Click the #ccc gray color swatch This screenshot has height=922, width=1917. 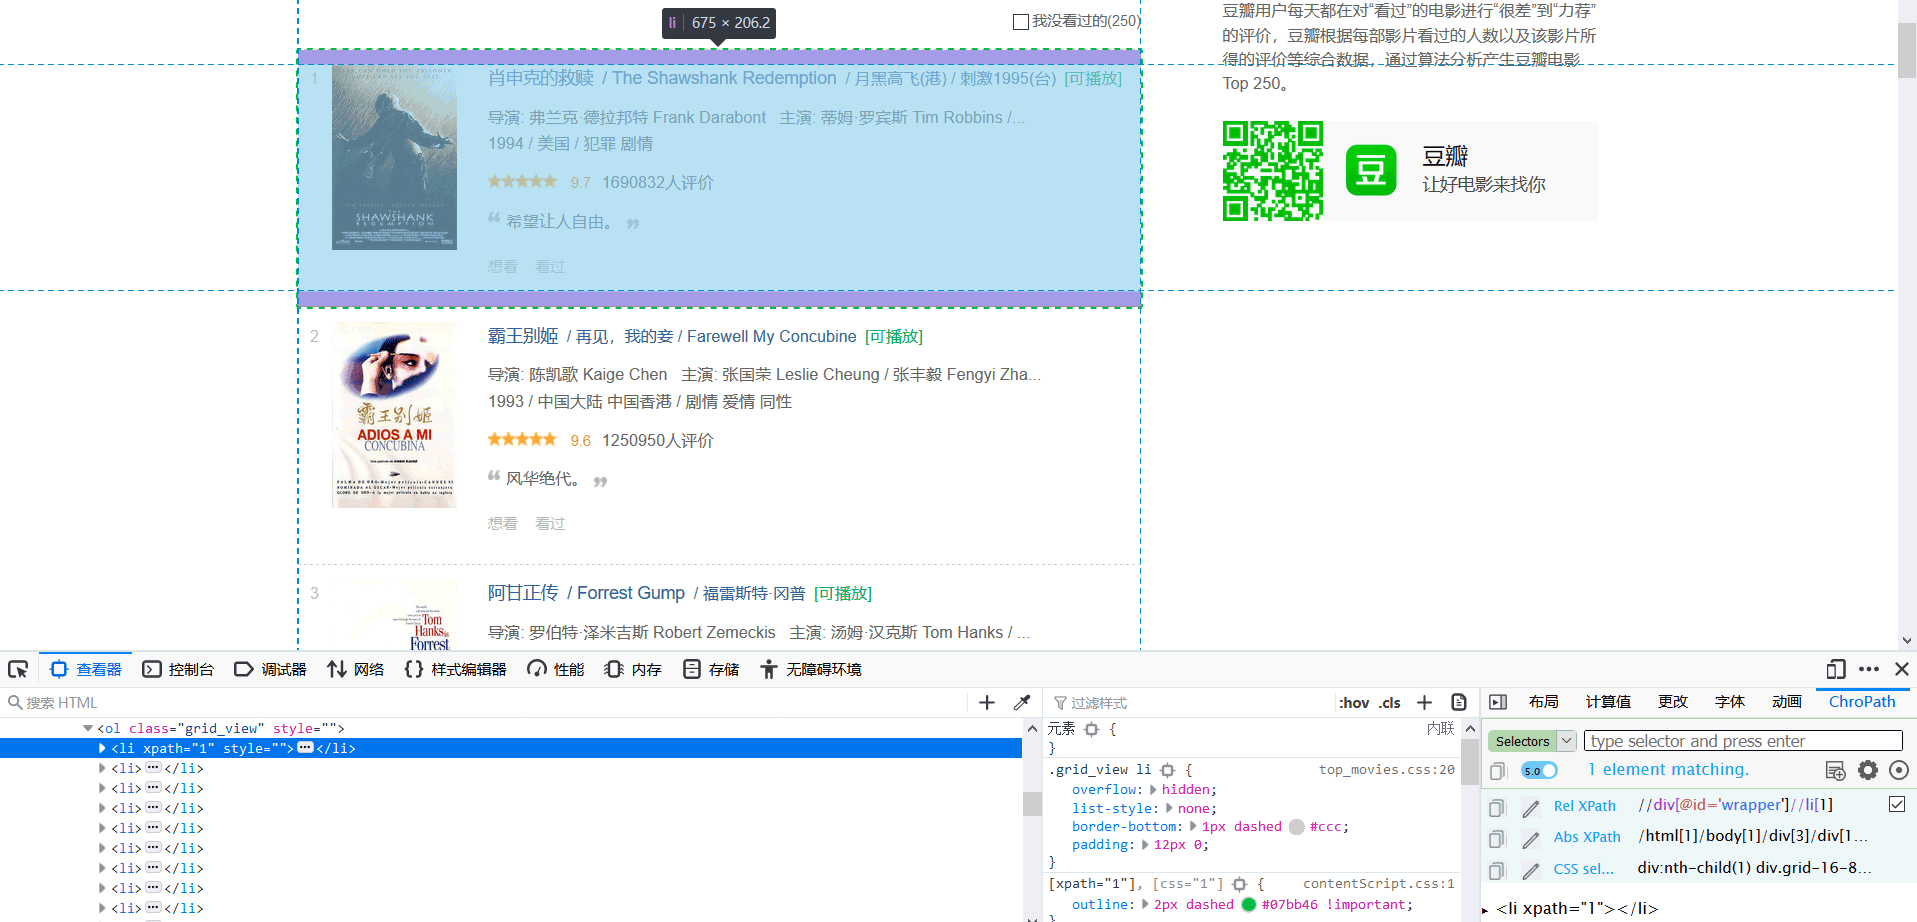click(x=1295, y=826)
